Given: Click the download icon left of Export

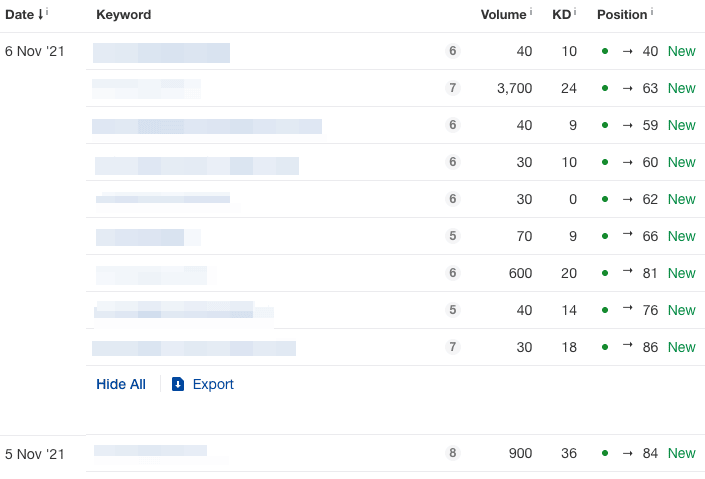Looking at the screenshot, I should point(178,384).
